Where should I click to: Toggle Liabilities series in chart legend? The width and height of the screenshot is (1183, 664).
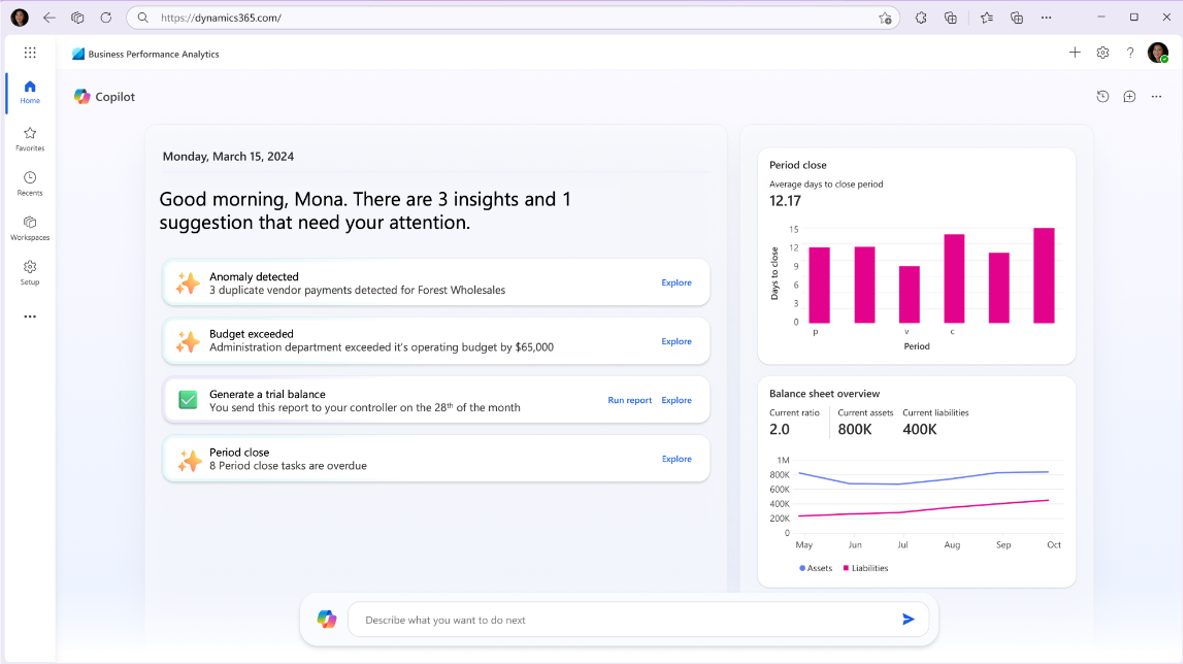click(866, 568)
